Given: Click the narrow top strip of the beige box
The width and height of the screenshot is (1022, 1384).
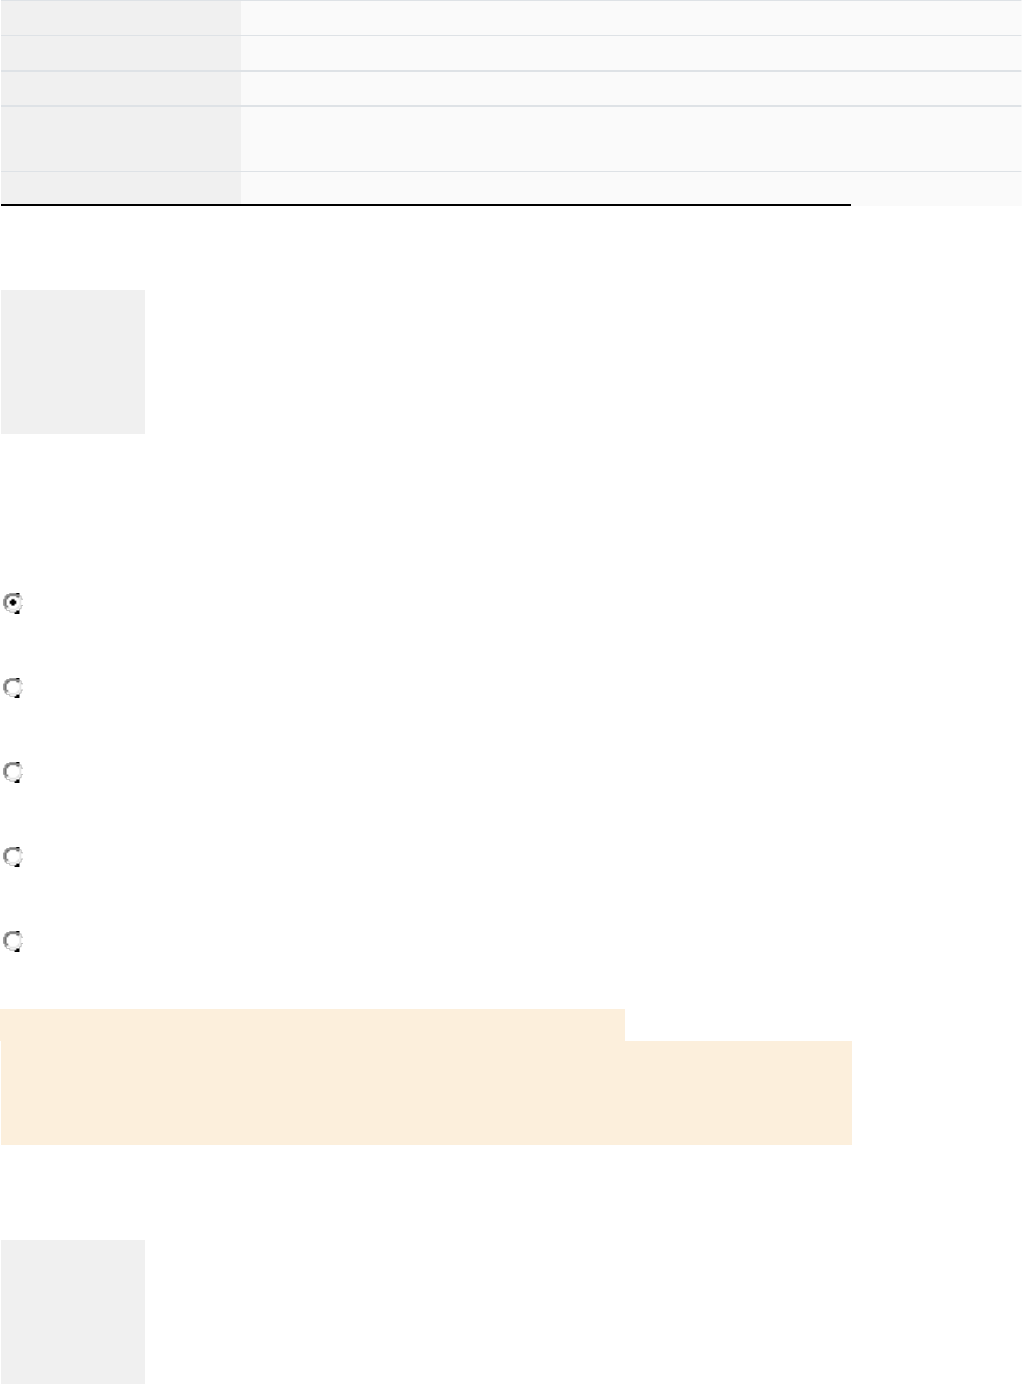Looking at the screenshot, I should (x=312, y=1025).
